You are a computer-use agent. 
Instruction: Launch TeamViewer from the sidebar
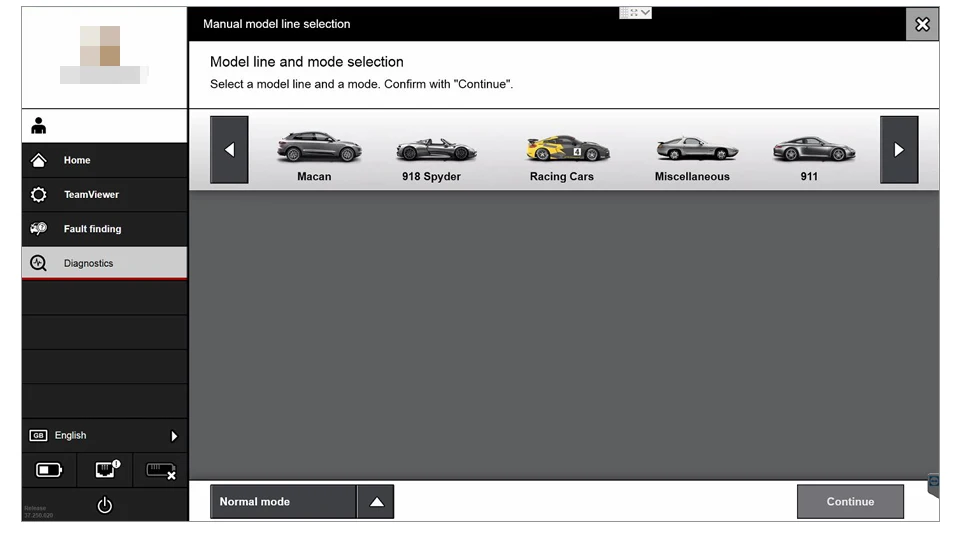coord(105,195)
